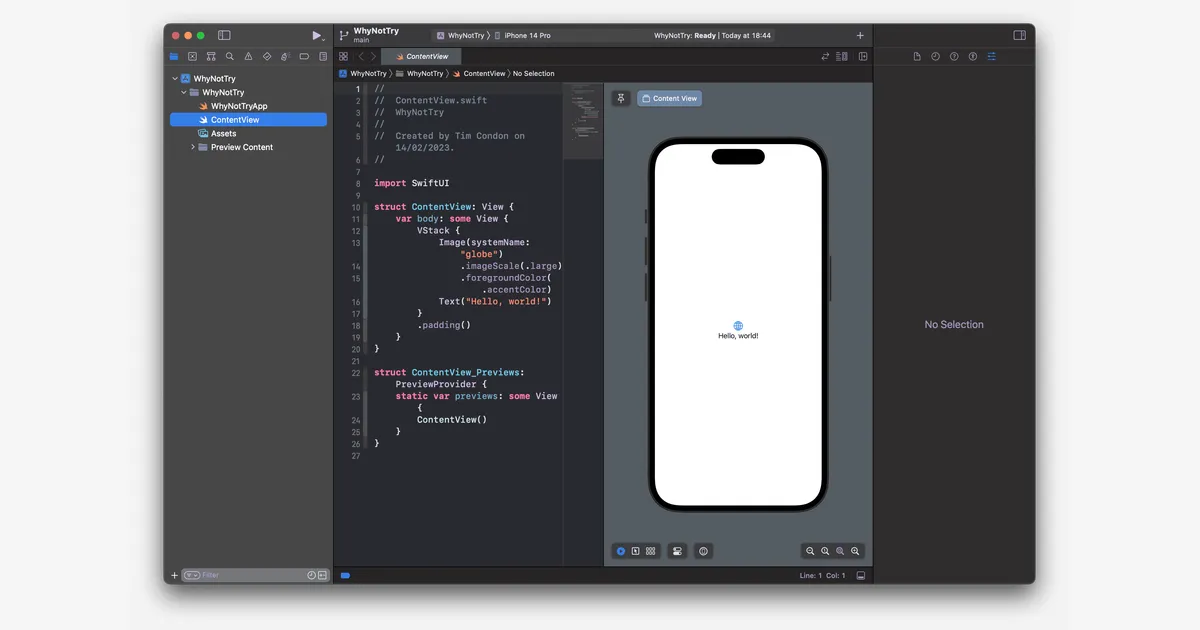The width and height of the screenshot is (1200, 630).
Task: Switch preview to Selectable mode
Action: [636, 551]
